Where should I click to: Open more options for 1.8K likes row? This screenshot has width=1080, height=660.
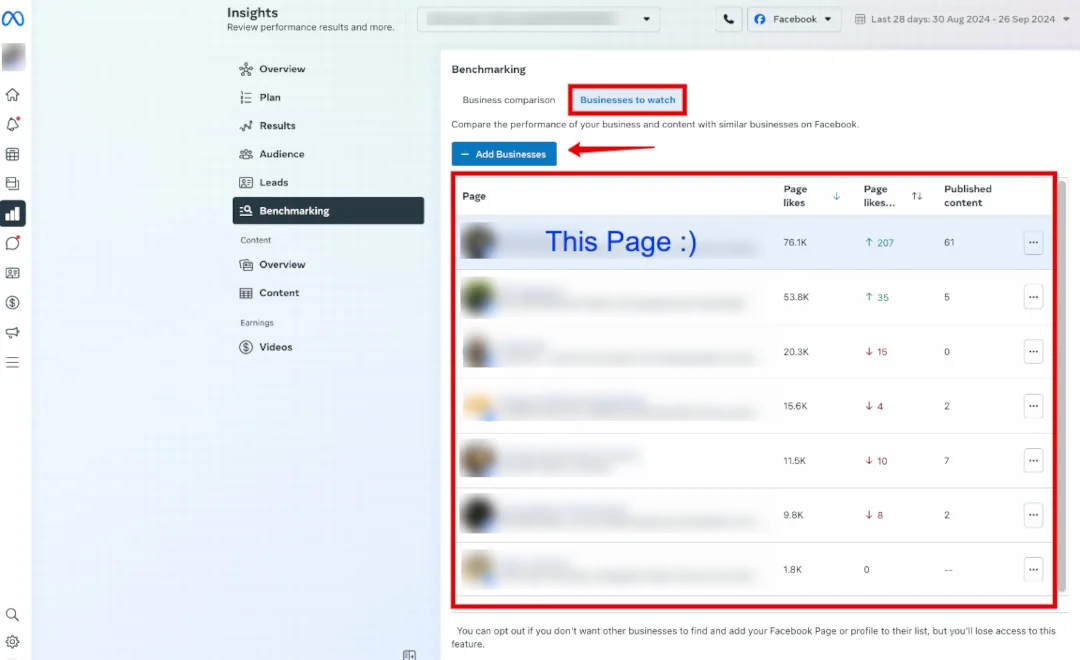coord(1033,569)
